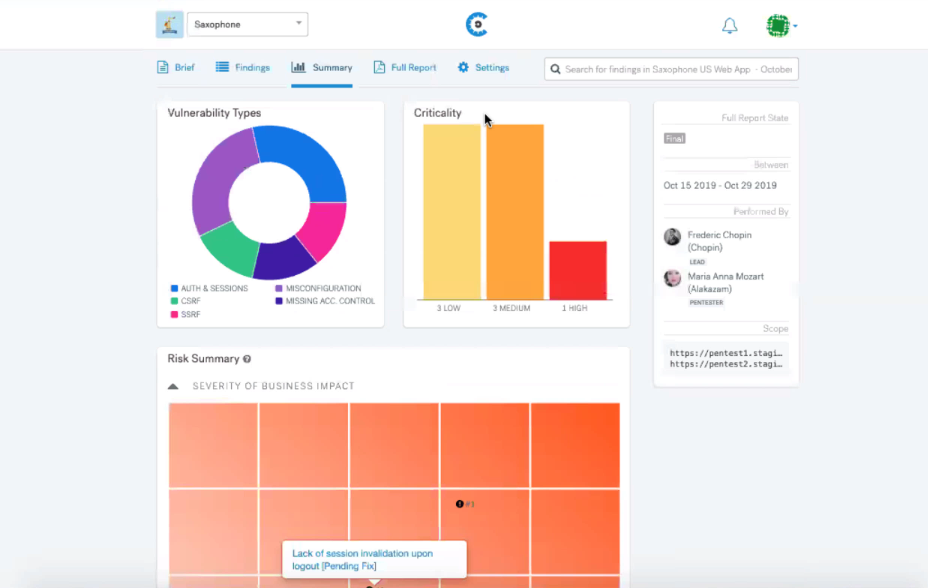Image resolution: width=928 pixels, height=588 pixels.
Task: Open 'Lack of session invalidation upon logout' link
Action: pyautogui.click(x=362, y=560)
